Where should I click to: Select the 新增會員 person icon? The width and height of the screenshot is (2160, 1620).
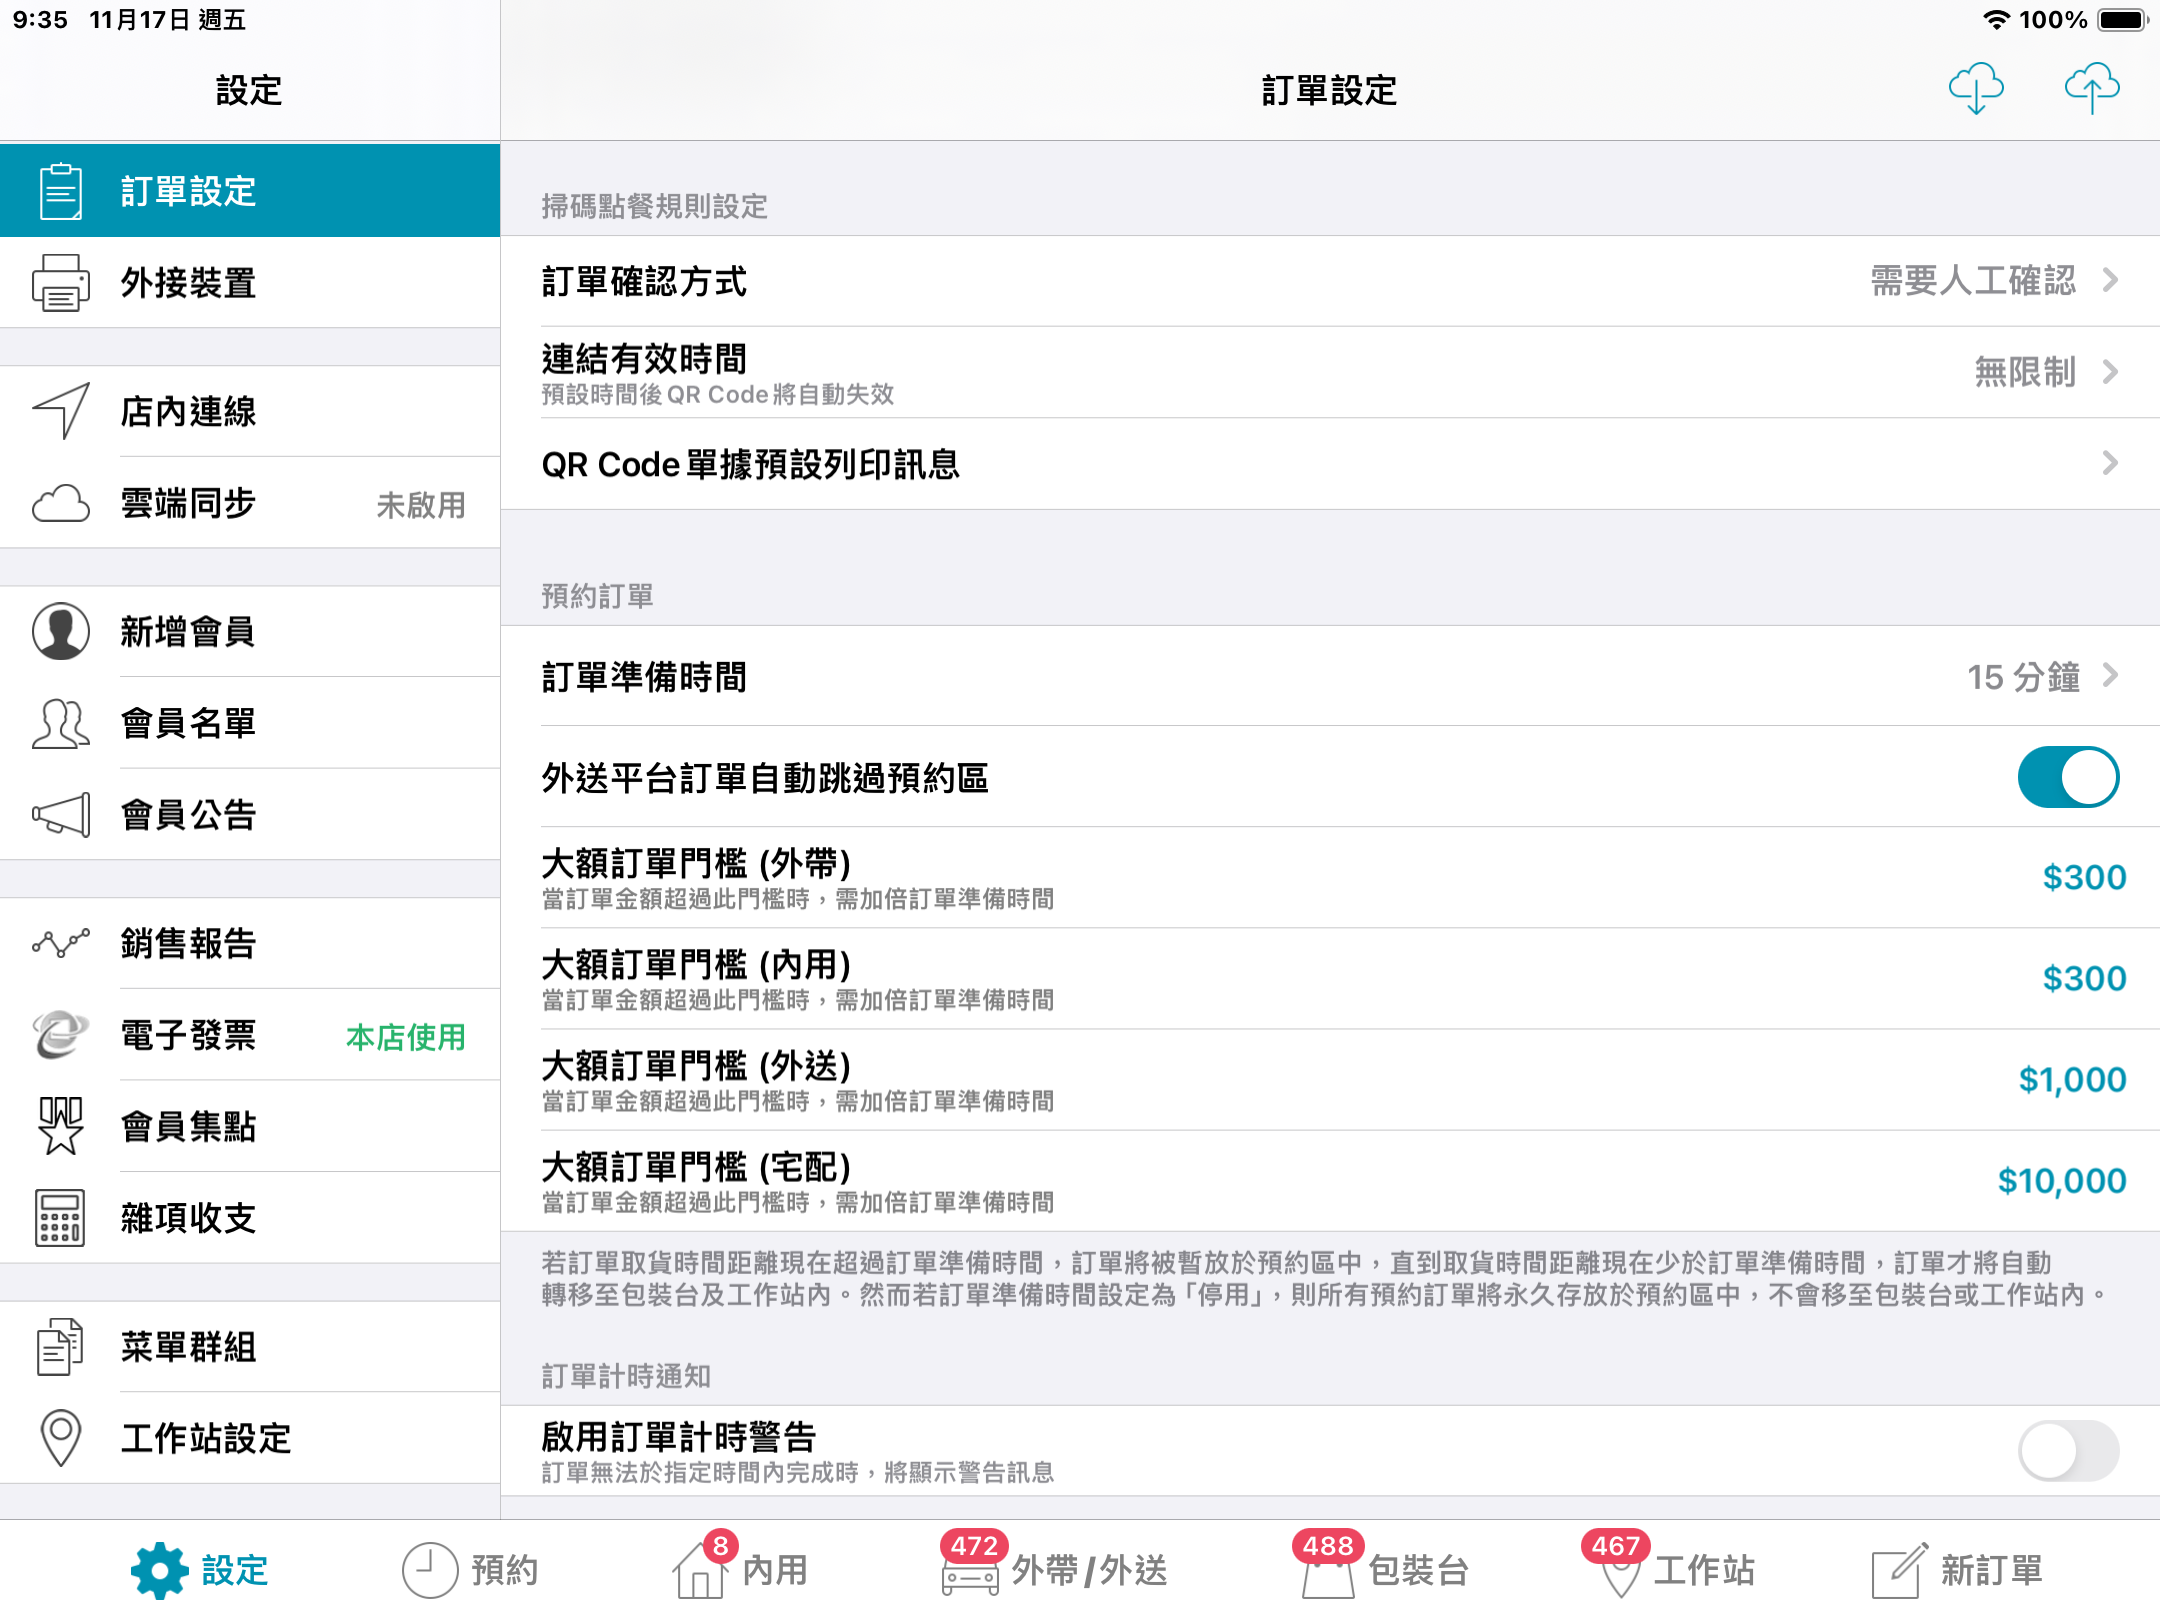click(60, 631)
